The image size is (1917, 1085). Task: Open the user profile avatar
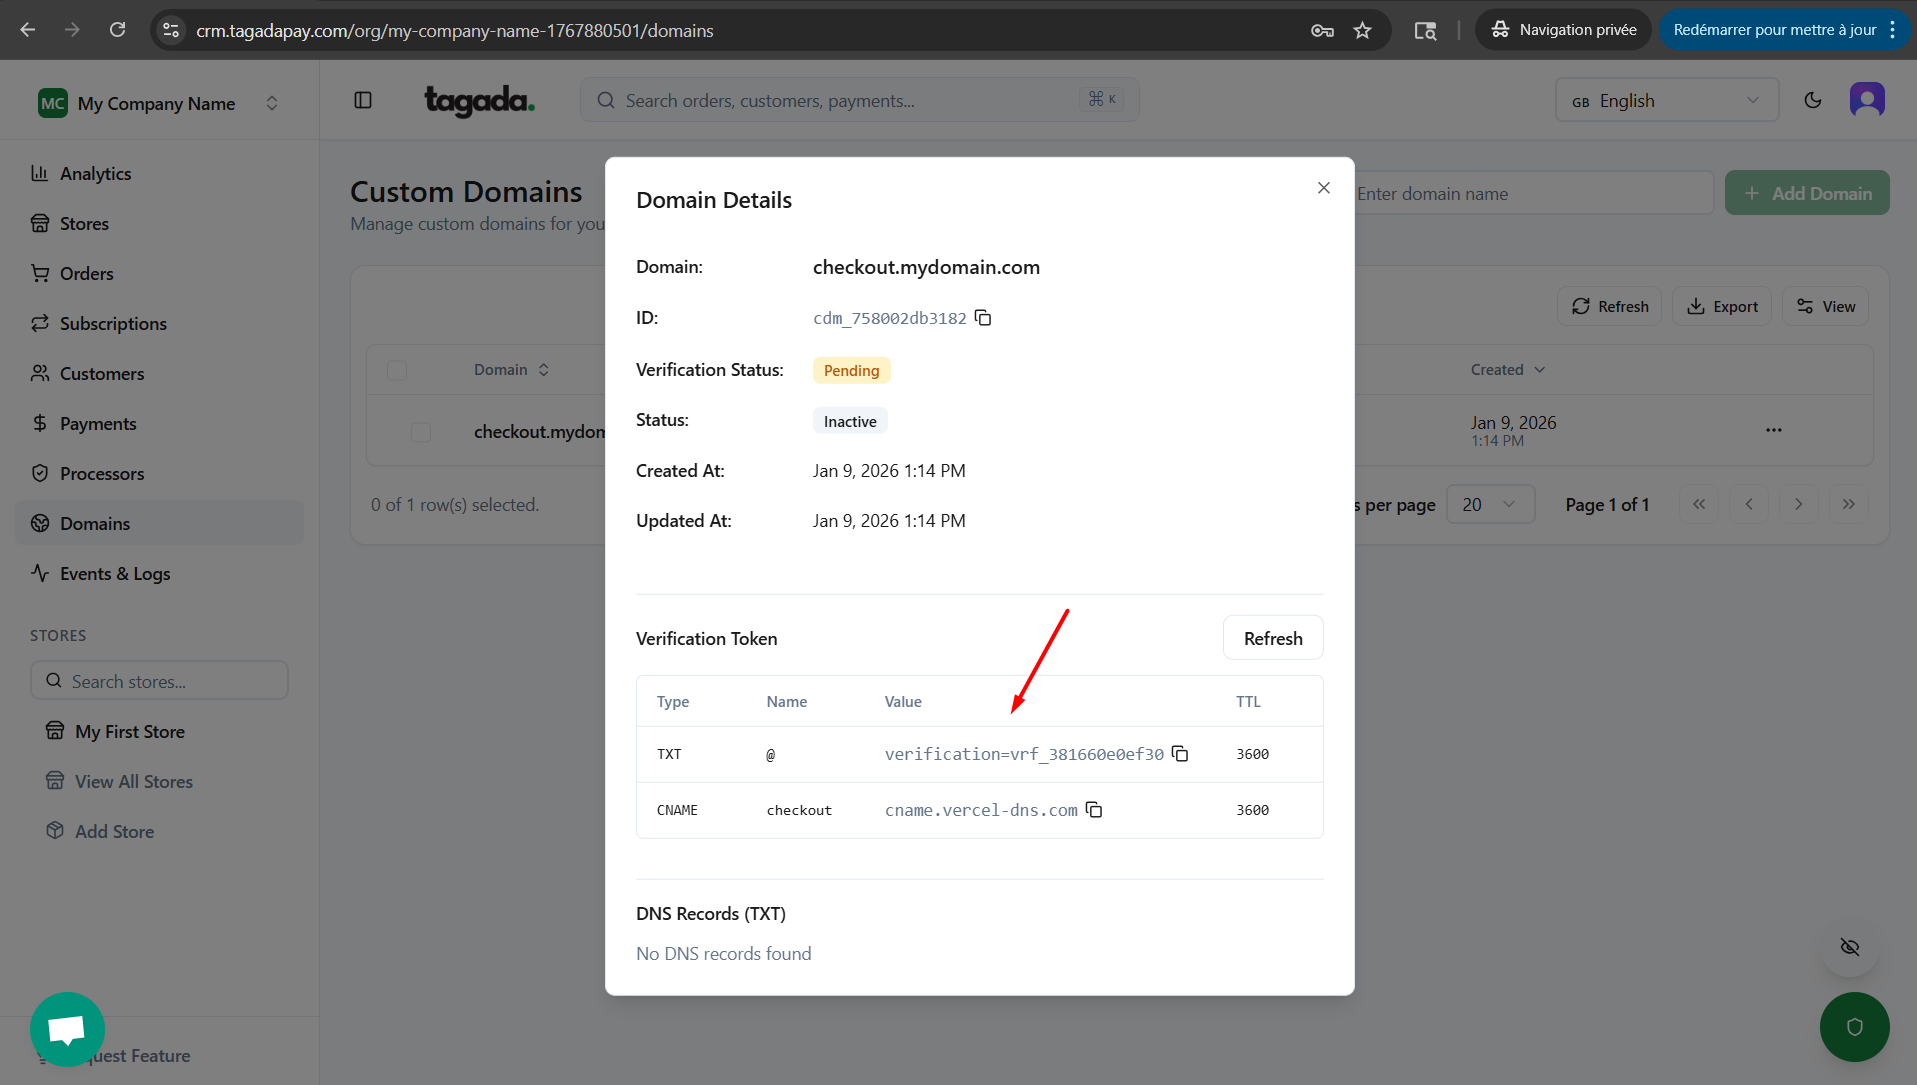[x=1866, y=100]
